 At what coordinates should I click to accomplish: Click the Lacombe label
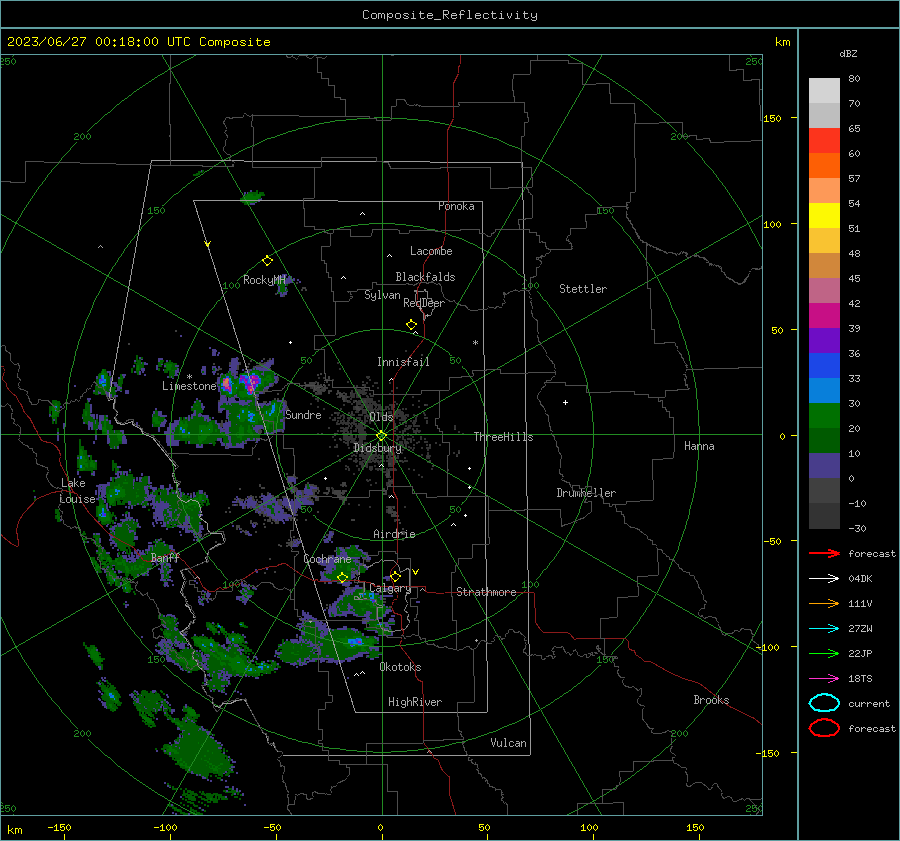[431, 251]
